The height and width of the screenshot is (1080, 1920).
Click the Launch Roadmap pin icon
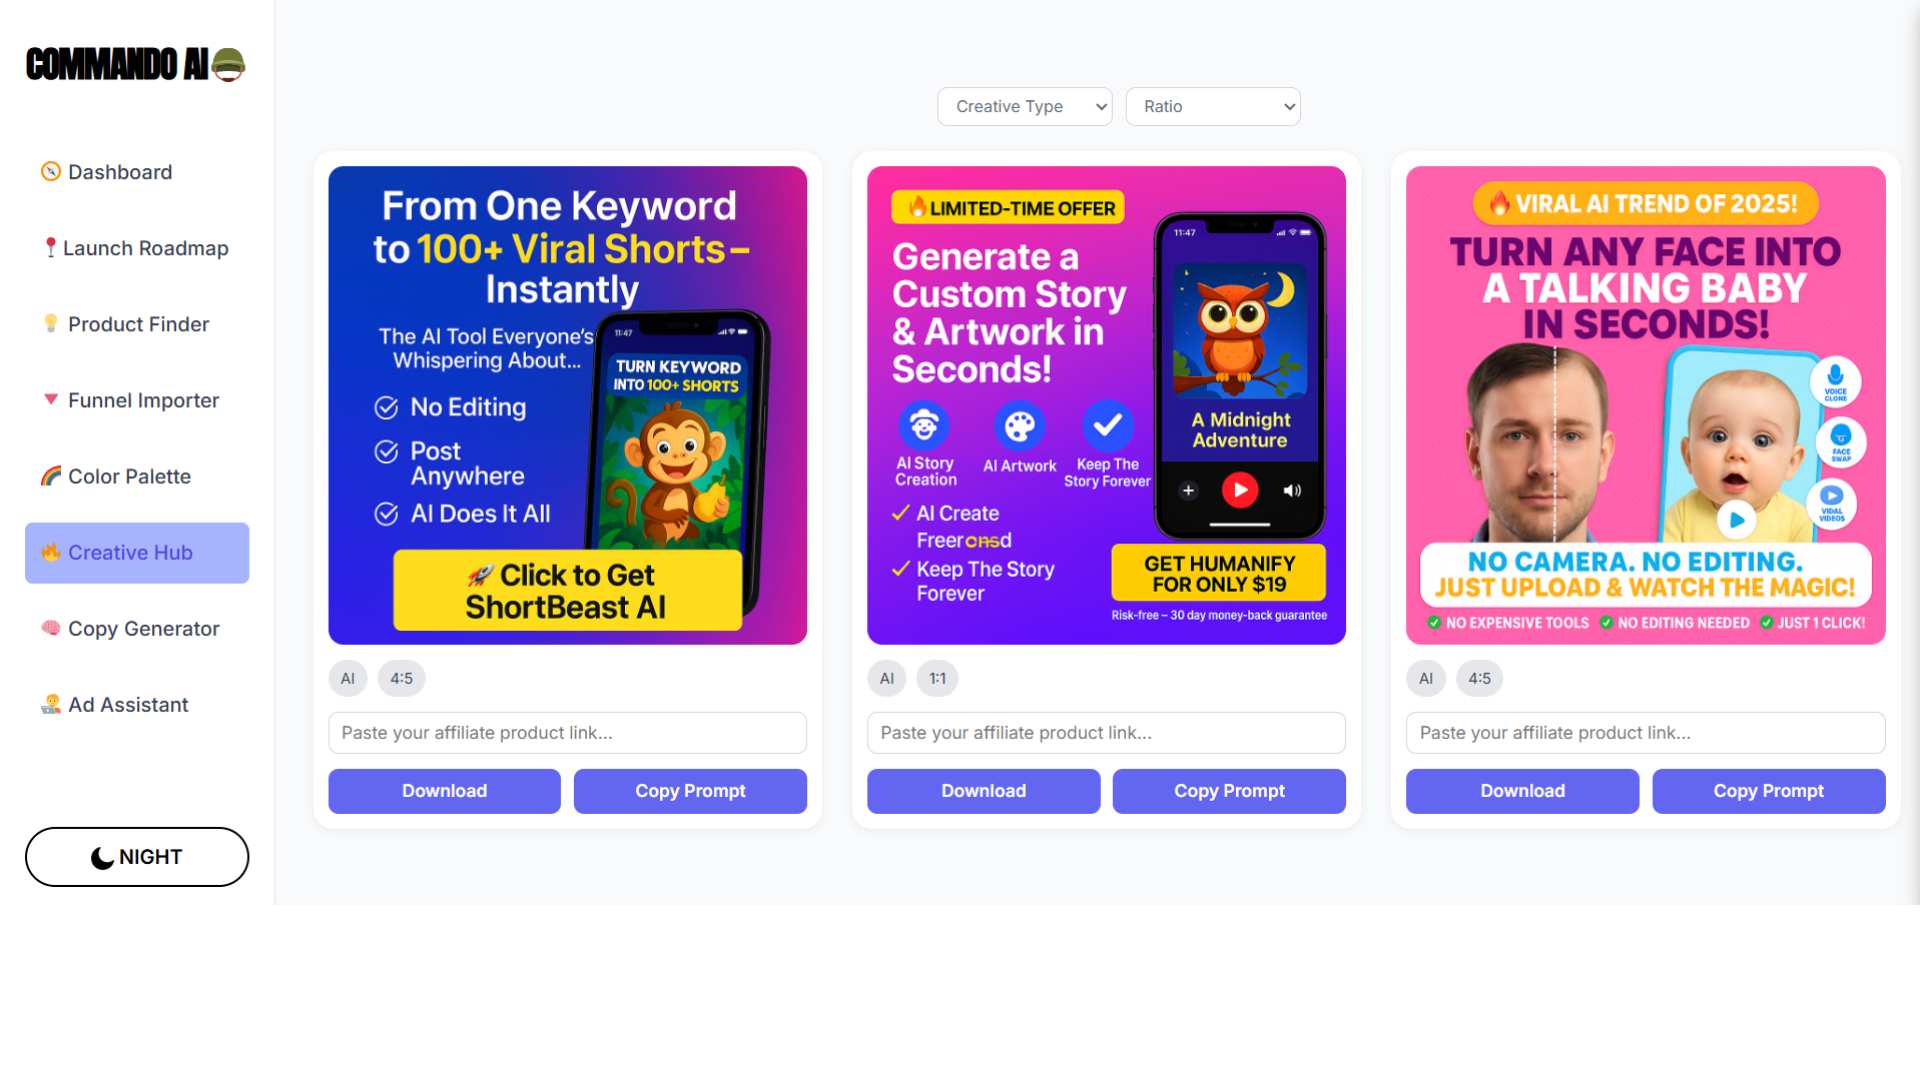coord(50,248)
